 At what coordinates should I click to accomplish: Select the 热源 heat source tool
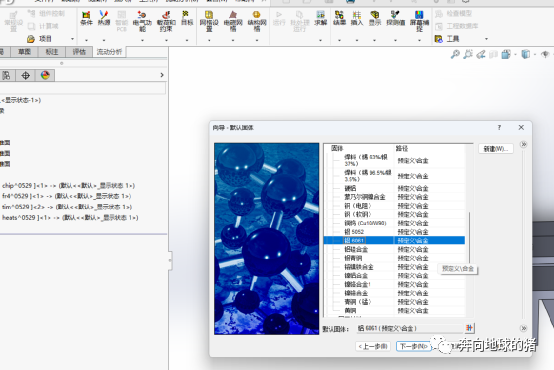[x=104, y=18]
